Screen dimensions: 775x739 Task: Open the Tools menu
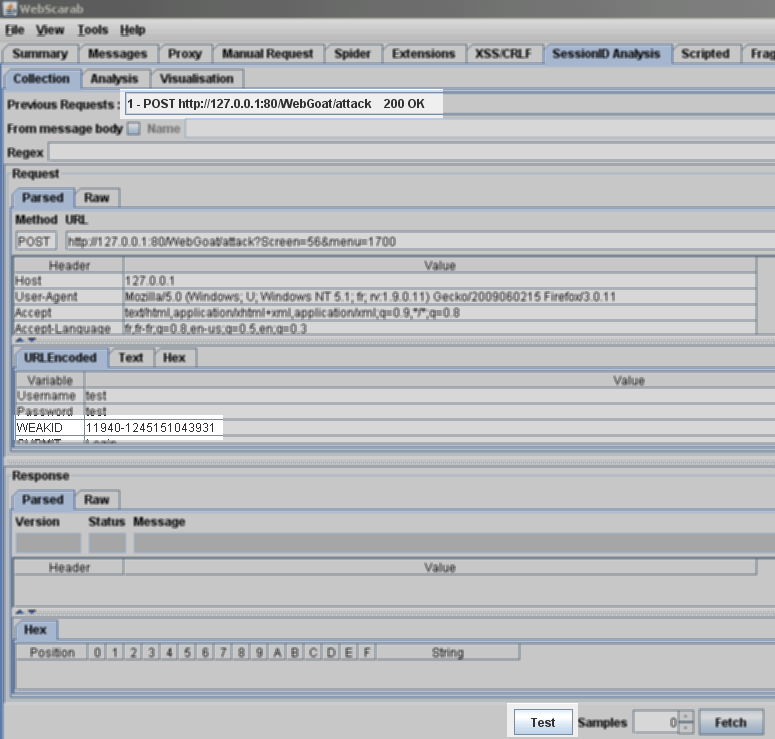92,30
